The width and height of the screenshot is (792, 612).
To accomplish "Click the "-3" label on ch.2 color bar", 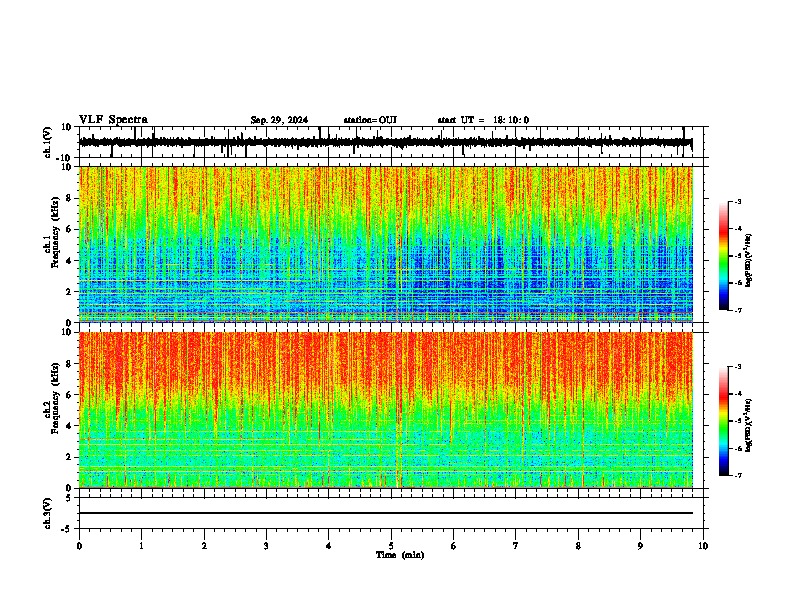I will (x=737, y=367).
